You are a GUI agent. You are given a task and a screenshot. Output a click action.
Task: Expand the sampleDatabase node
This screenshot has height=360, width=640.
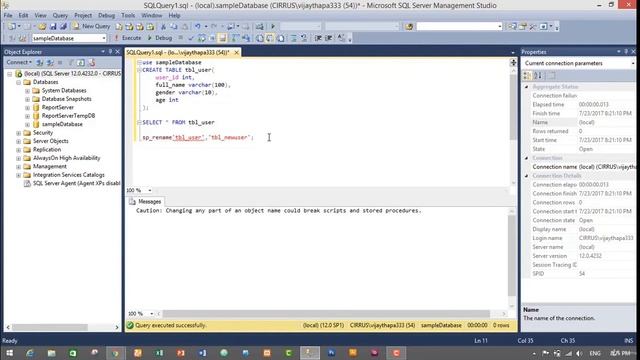point(27,124)
